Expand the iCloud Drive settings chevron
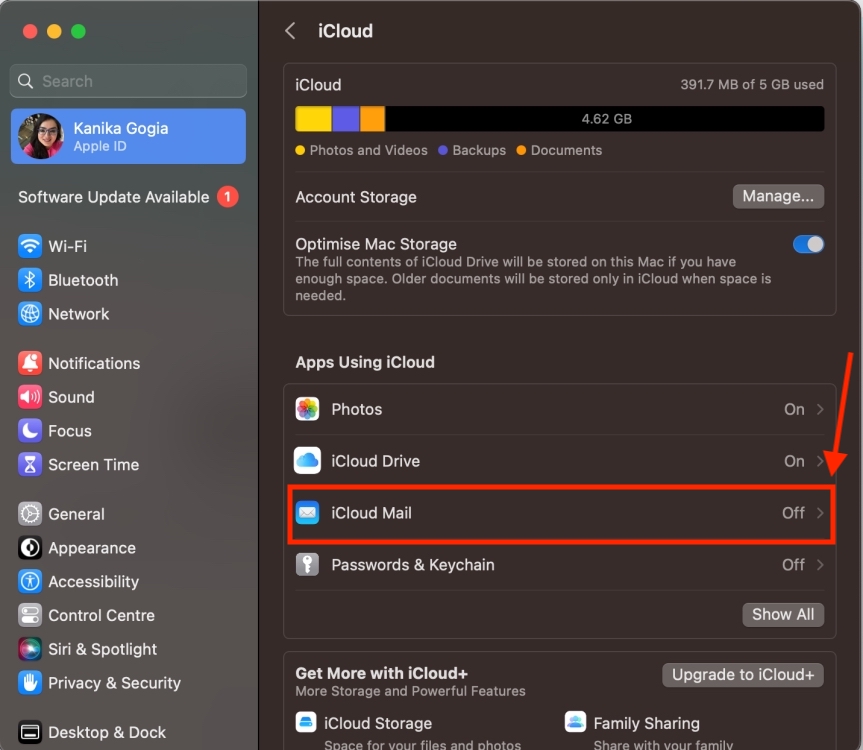Screen dimensions: 863x750 click(816, 461)
